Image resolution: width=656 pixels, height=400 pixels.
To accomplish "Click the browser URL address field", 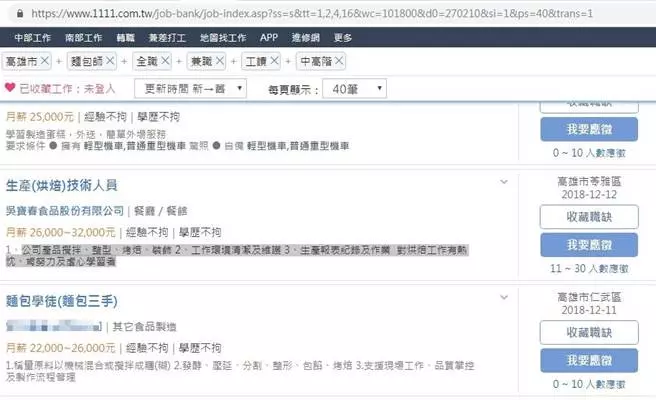I will tap(312, 13).
